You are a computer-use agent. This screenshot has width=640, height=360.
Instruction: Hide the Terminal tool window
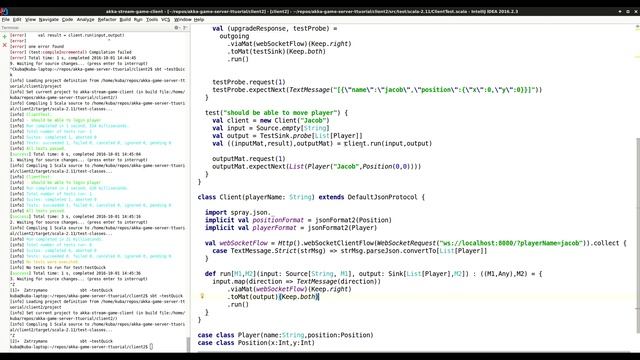pyautogui.click(x=185, y=28)
